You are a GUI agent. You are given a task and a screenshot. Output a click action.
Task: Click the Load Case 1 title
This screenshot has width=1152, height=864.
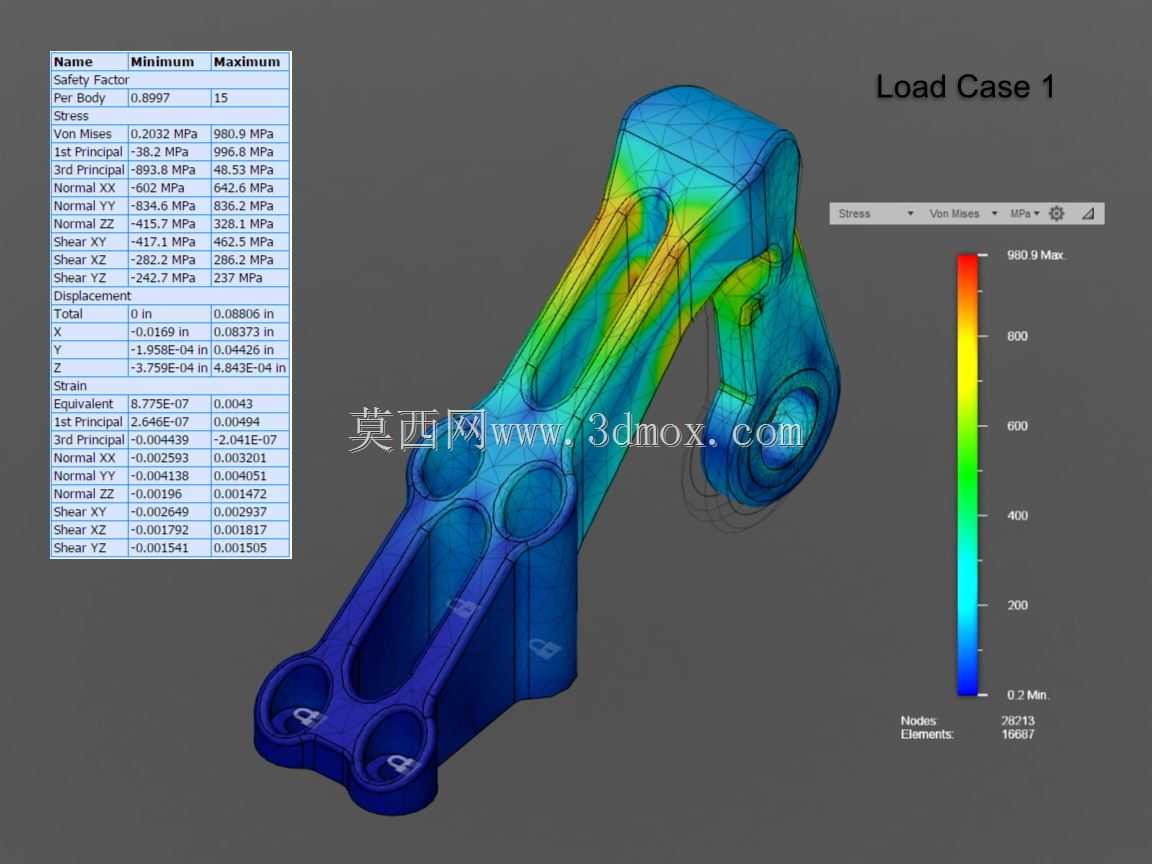pyautogui.click(x=965, y=87)
